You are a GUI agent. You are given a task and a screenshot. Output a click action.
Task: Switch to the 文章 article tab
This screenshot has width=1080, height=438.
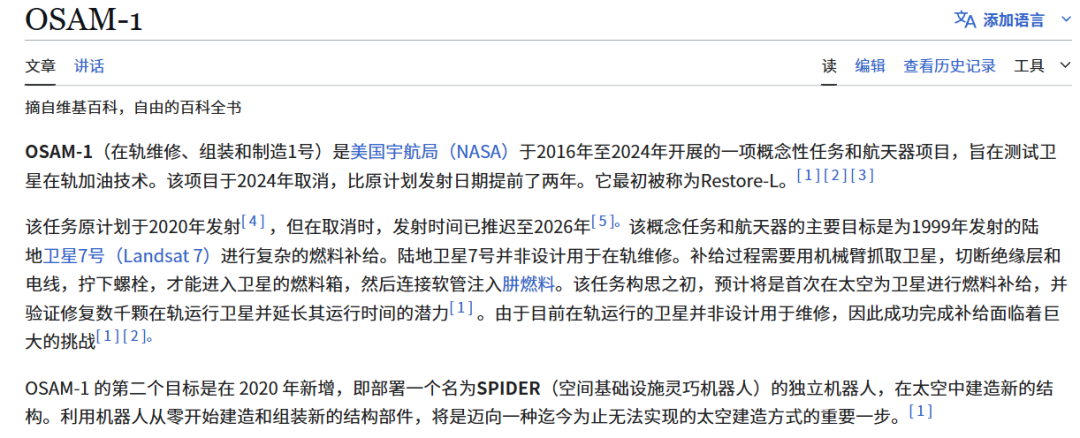click(41, 66)
